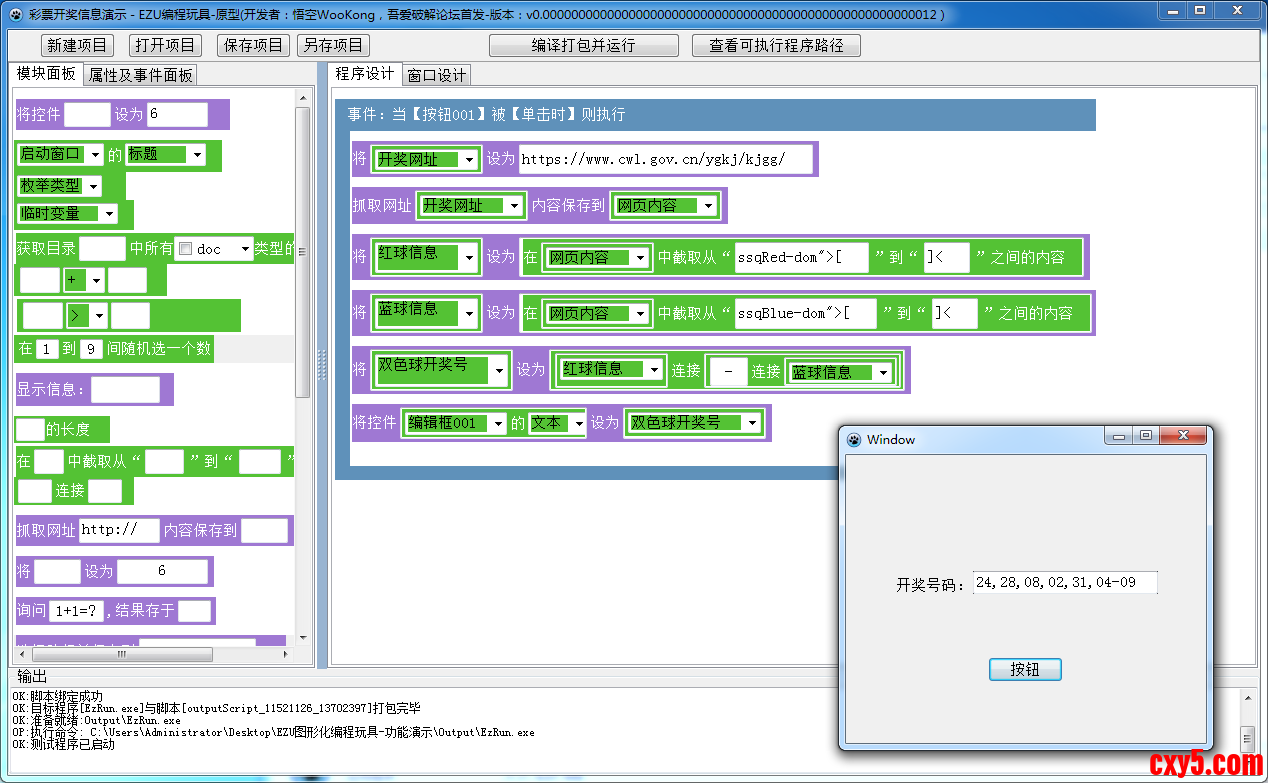Open the 窗口设计 tab
The height and width of the screenshot is (783, 1268).
(436, 75)
